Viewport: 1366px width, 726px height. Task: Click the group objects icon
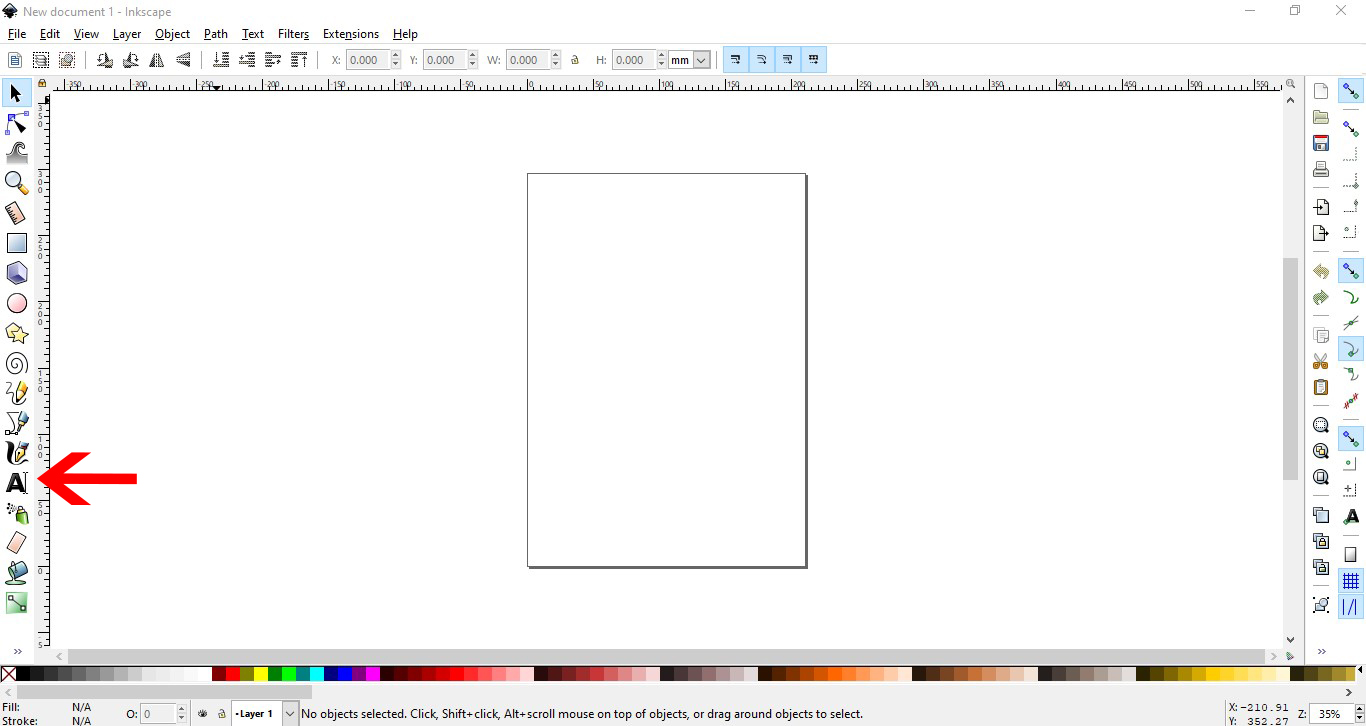pyautogui.click(x=1321, y=605)
